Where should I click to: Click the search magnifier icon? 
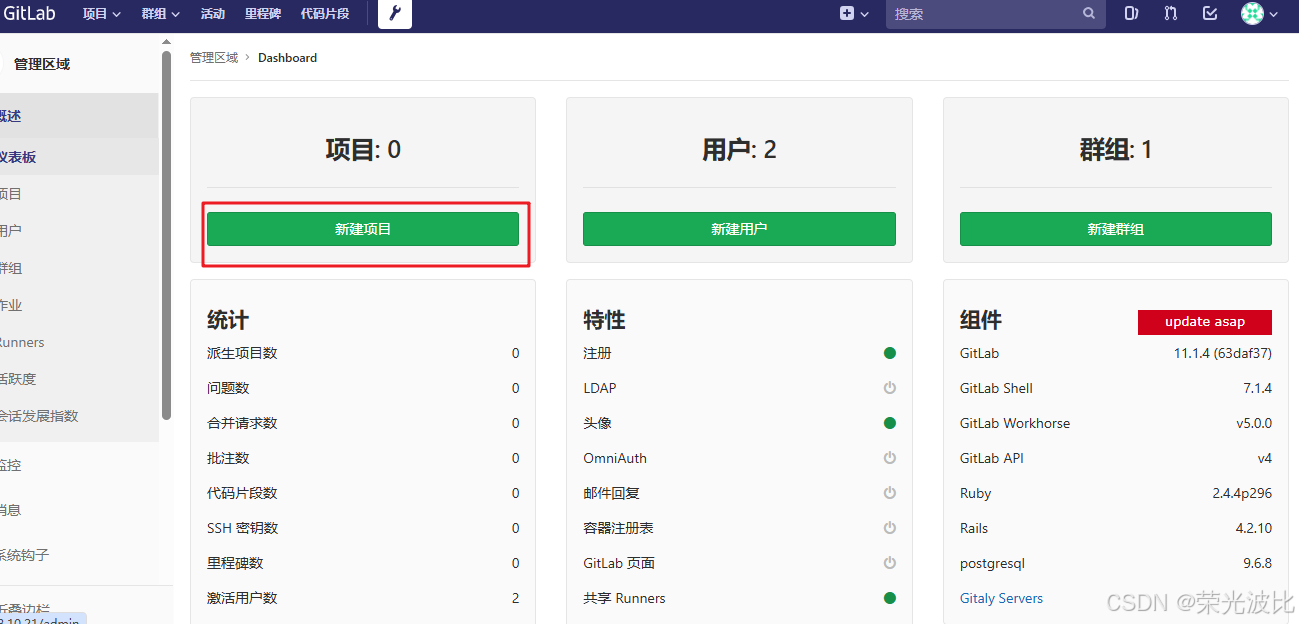1089,14
